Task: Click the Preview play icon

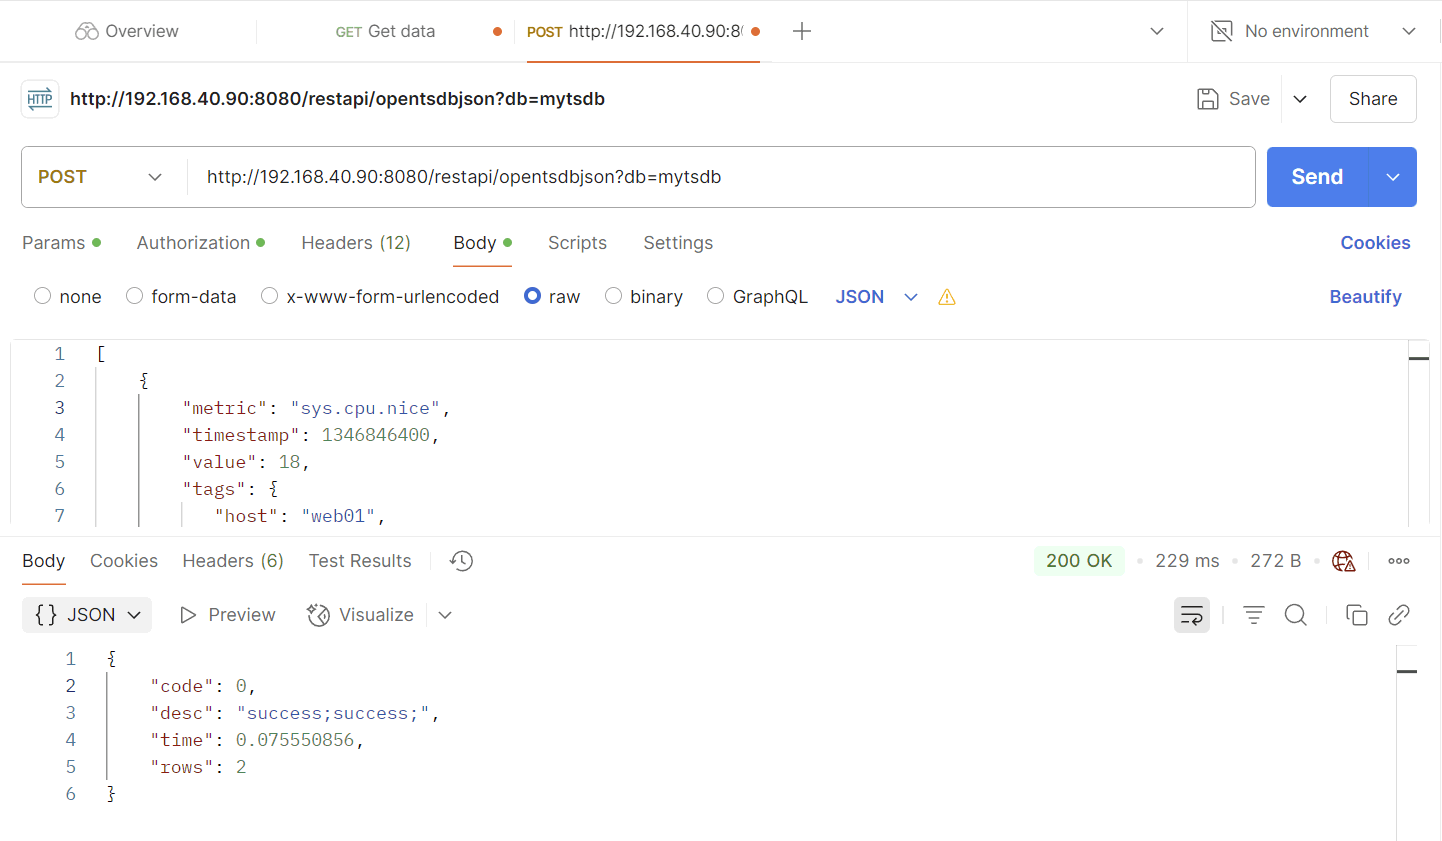Action: click(x=188, y=615)
